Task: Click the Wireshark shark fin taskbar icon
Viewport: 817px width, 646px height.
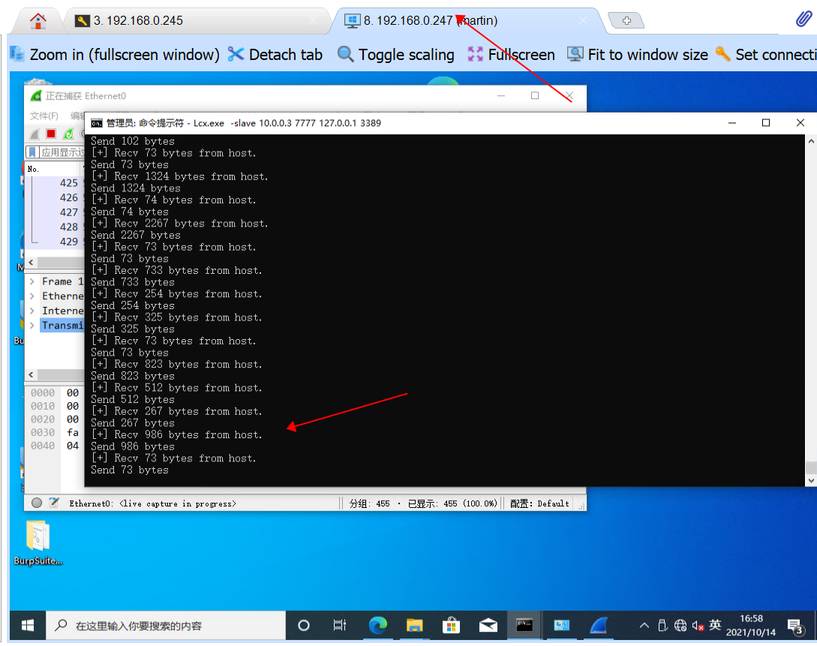Action: (x=599, y=625)
